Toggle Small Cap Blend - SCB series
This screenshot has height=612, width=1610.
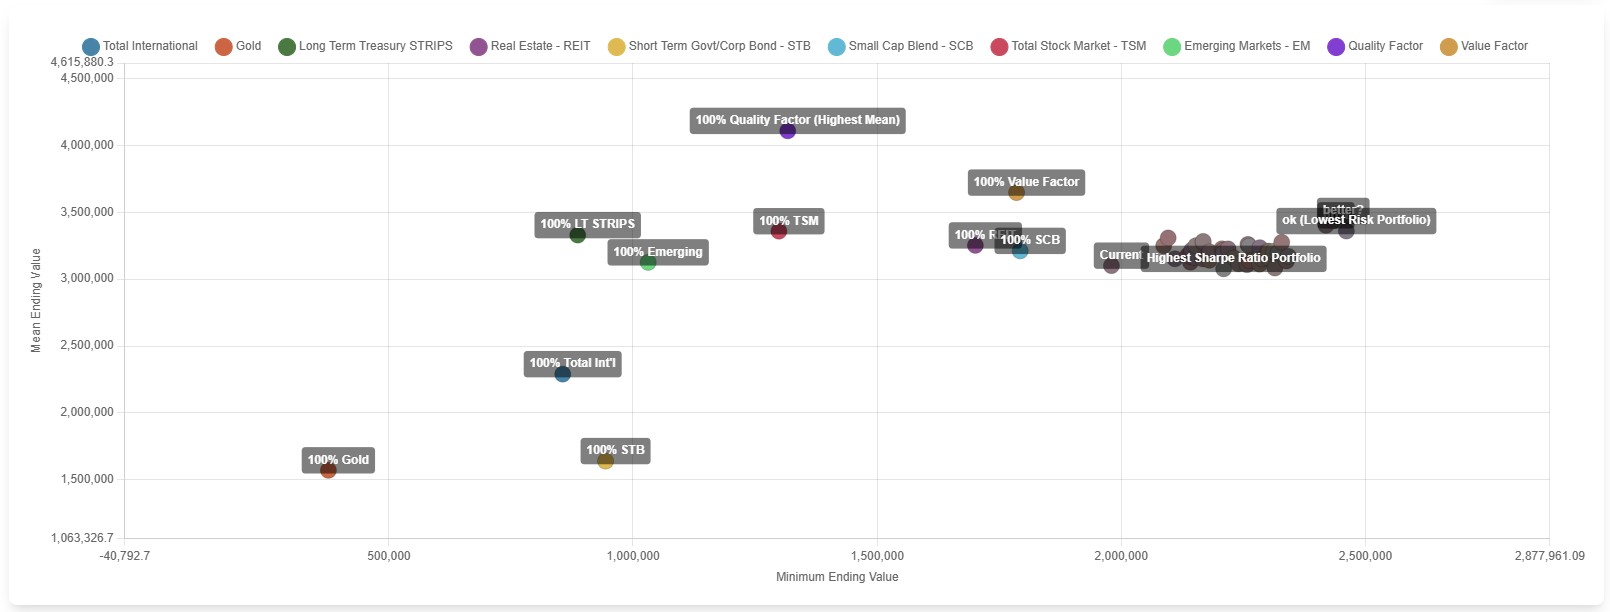pyautogui.click(x=900, y=46)
